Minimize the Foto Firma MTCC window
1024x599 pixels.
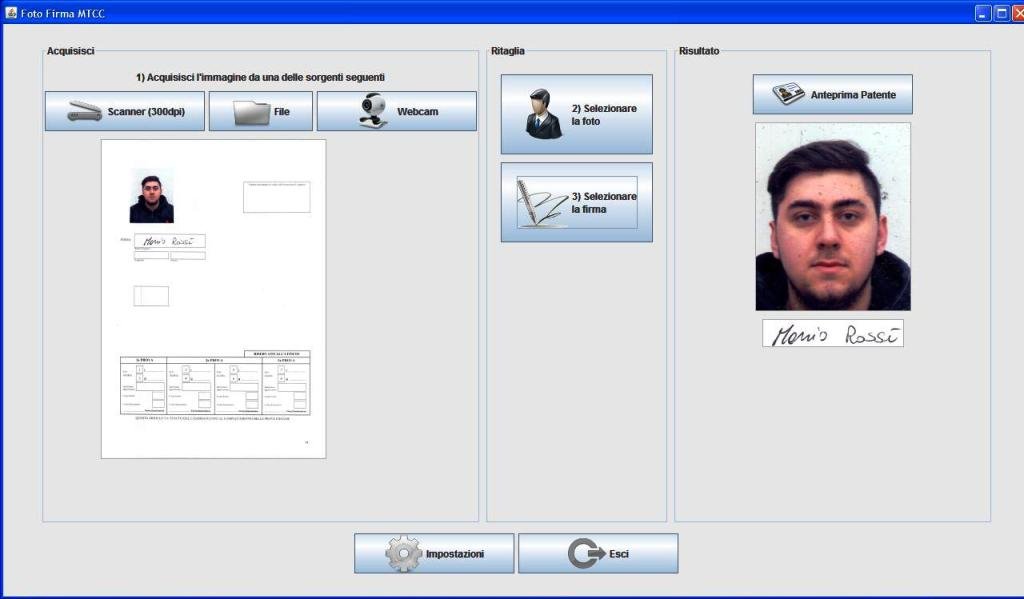pos(983,14)
